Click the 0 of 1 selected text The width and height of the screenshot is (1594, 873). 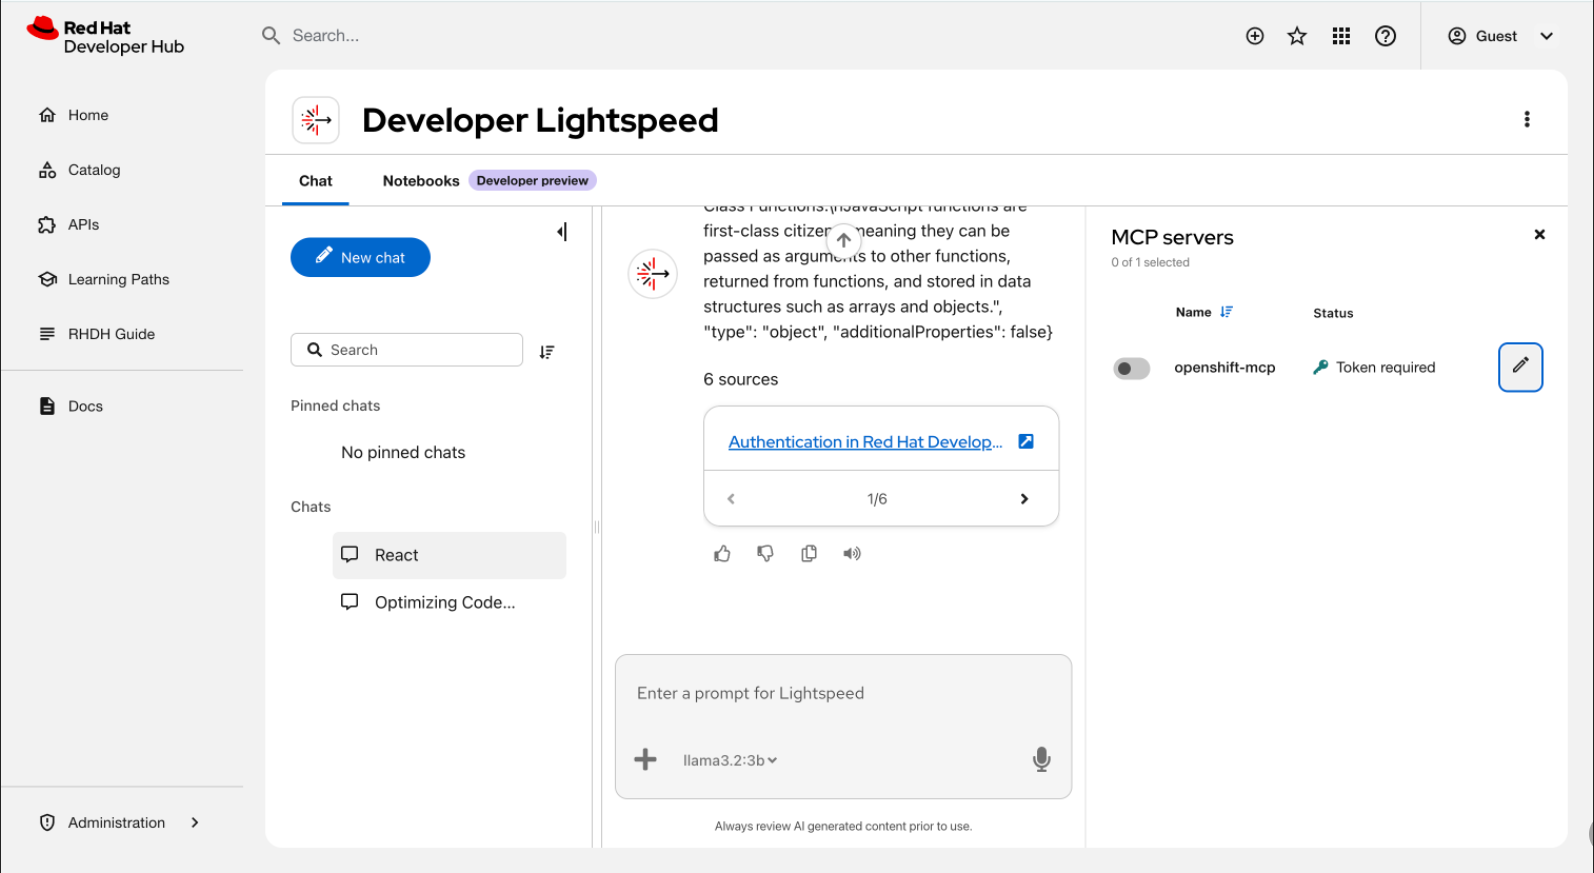click(x=1150, y=262)
